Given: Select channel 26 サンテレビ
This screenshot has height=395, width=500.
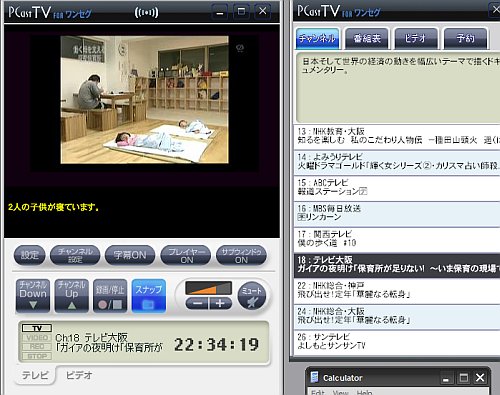Looking at the screenshot, I should (397, 342).
